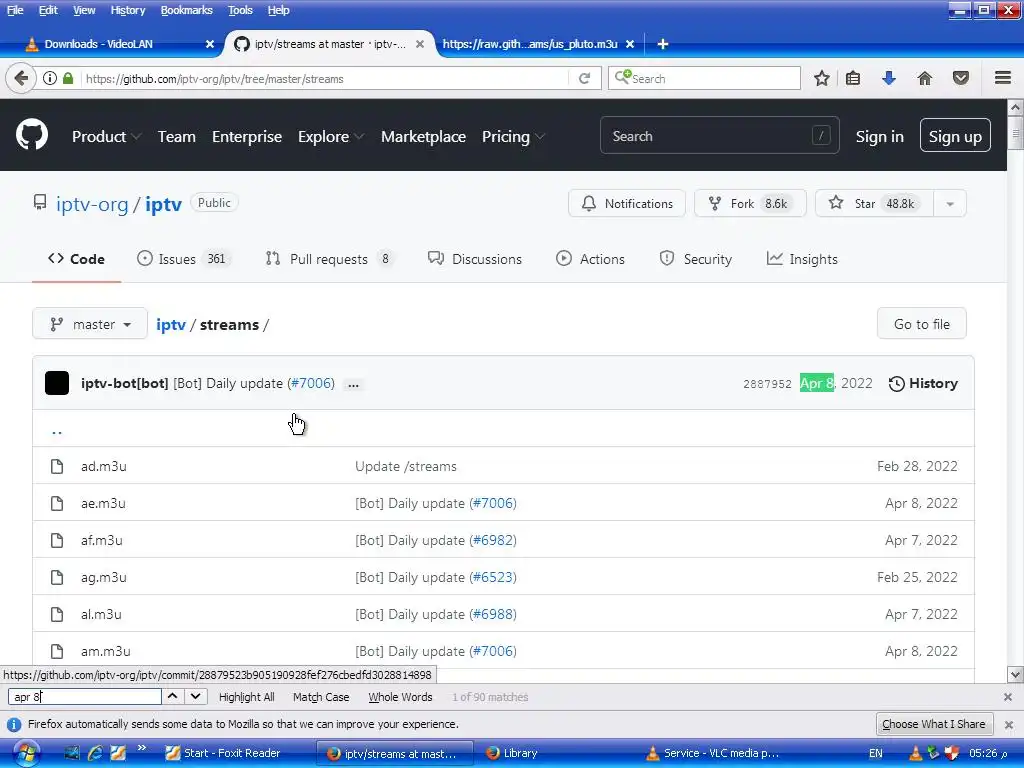Image resolution: width=1024 pixels, height=768 pixels.
Task: Toggle Whole Words in find bar
Action: tap(400, 697)
